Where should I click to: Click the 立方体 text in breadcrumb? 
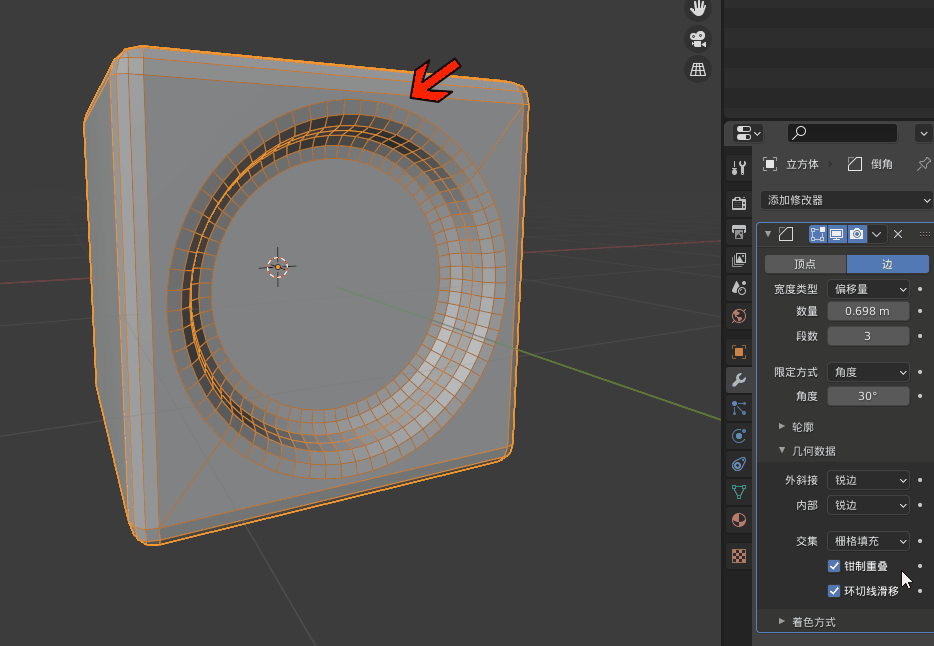coord(802,164)
